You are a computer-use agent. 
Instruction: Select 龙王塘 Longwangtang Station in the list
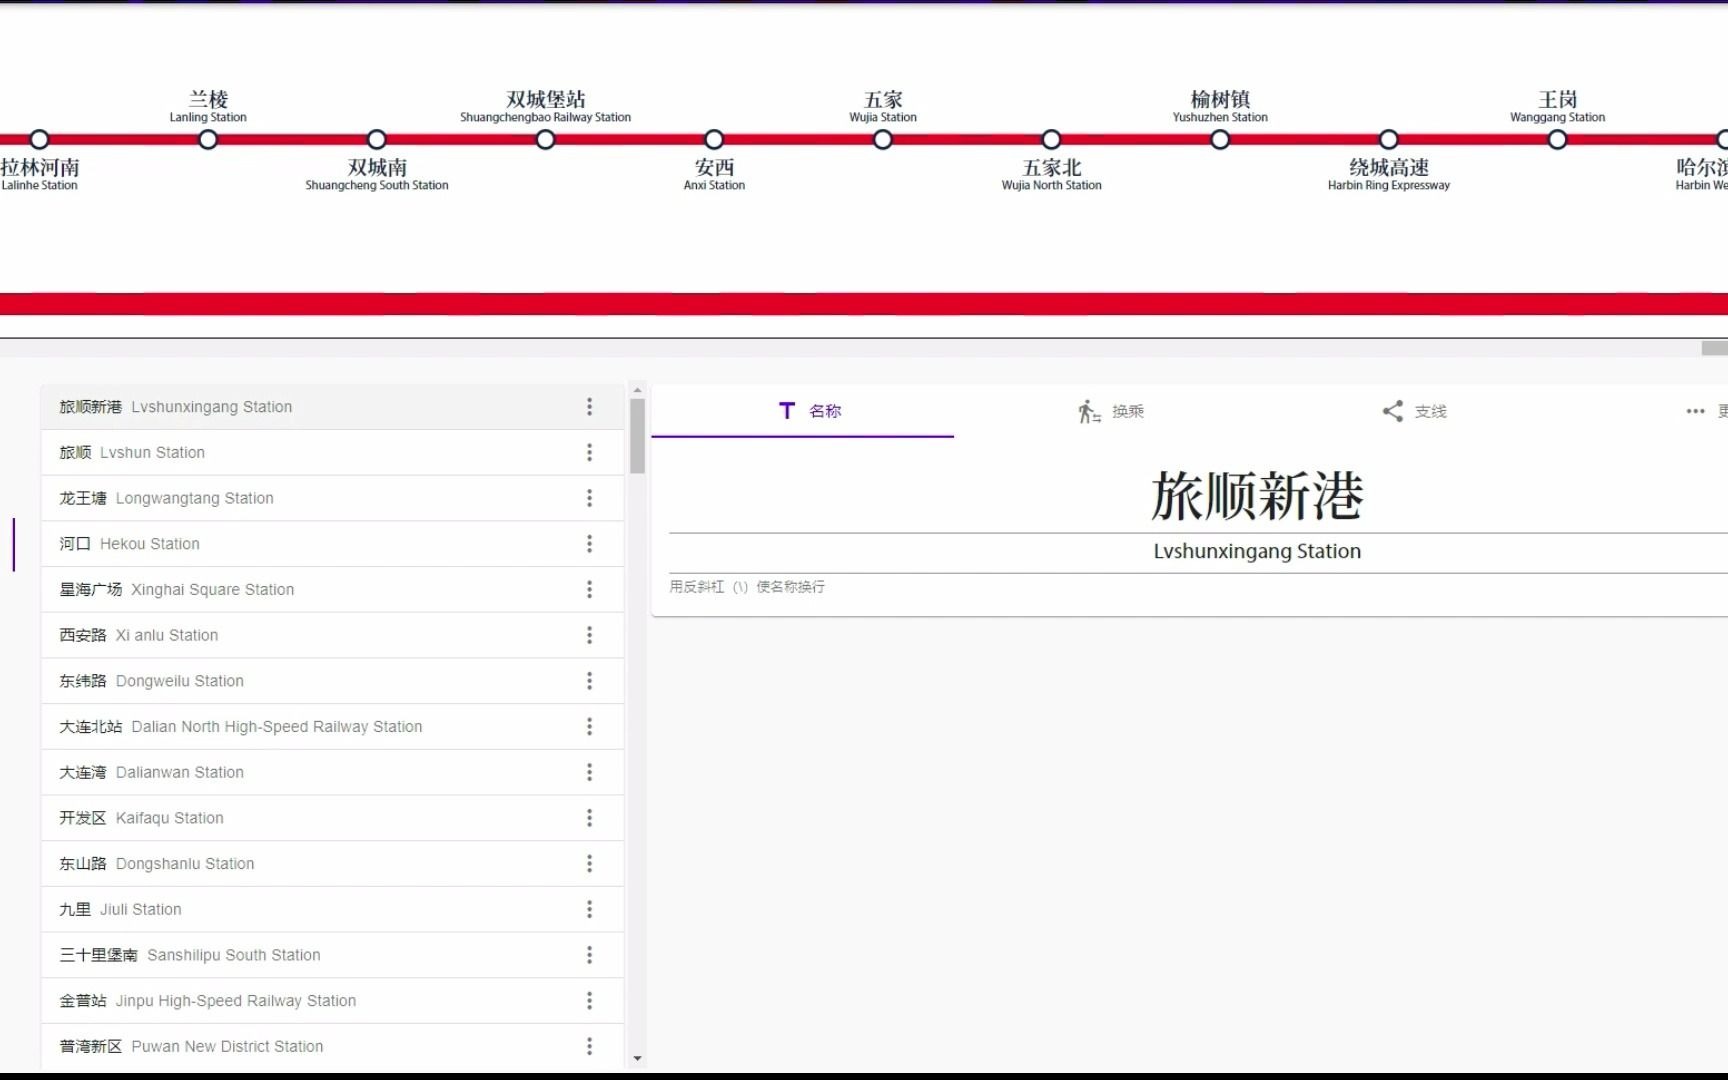332,498
